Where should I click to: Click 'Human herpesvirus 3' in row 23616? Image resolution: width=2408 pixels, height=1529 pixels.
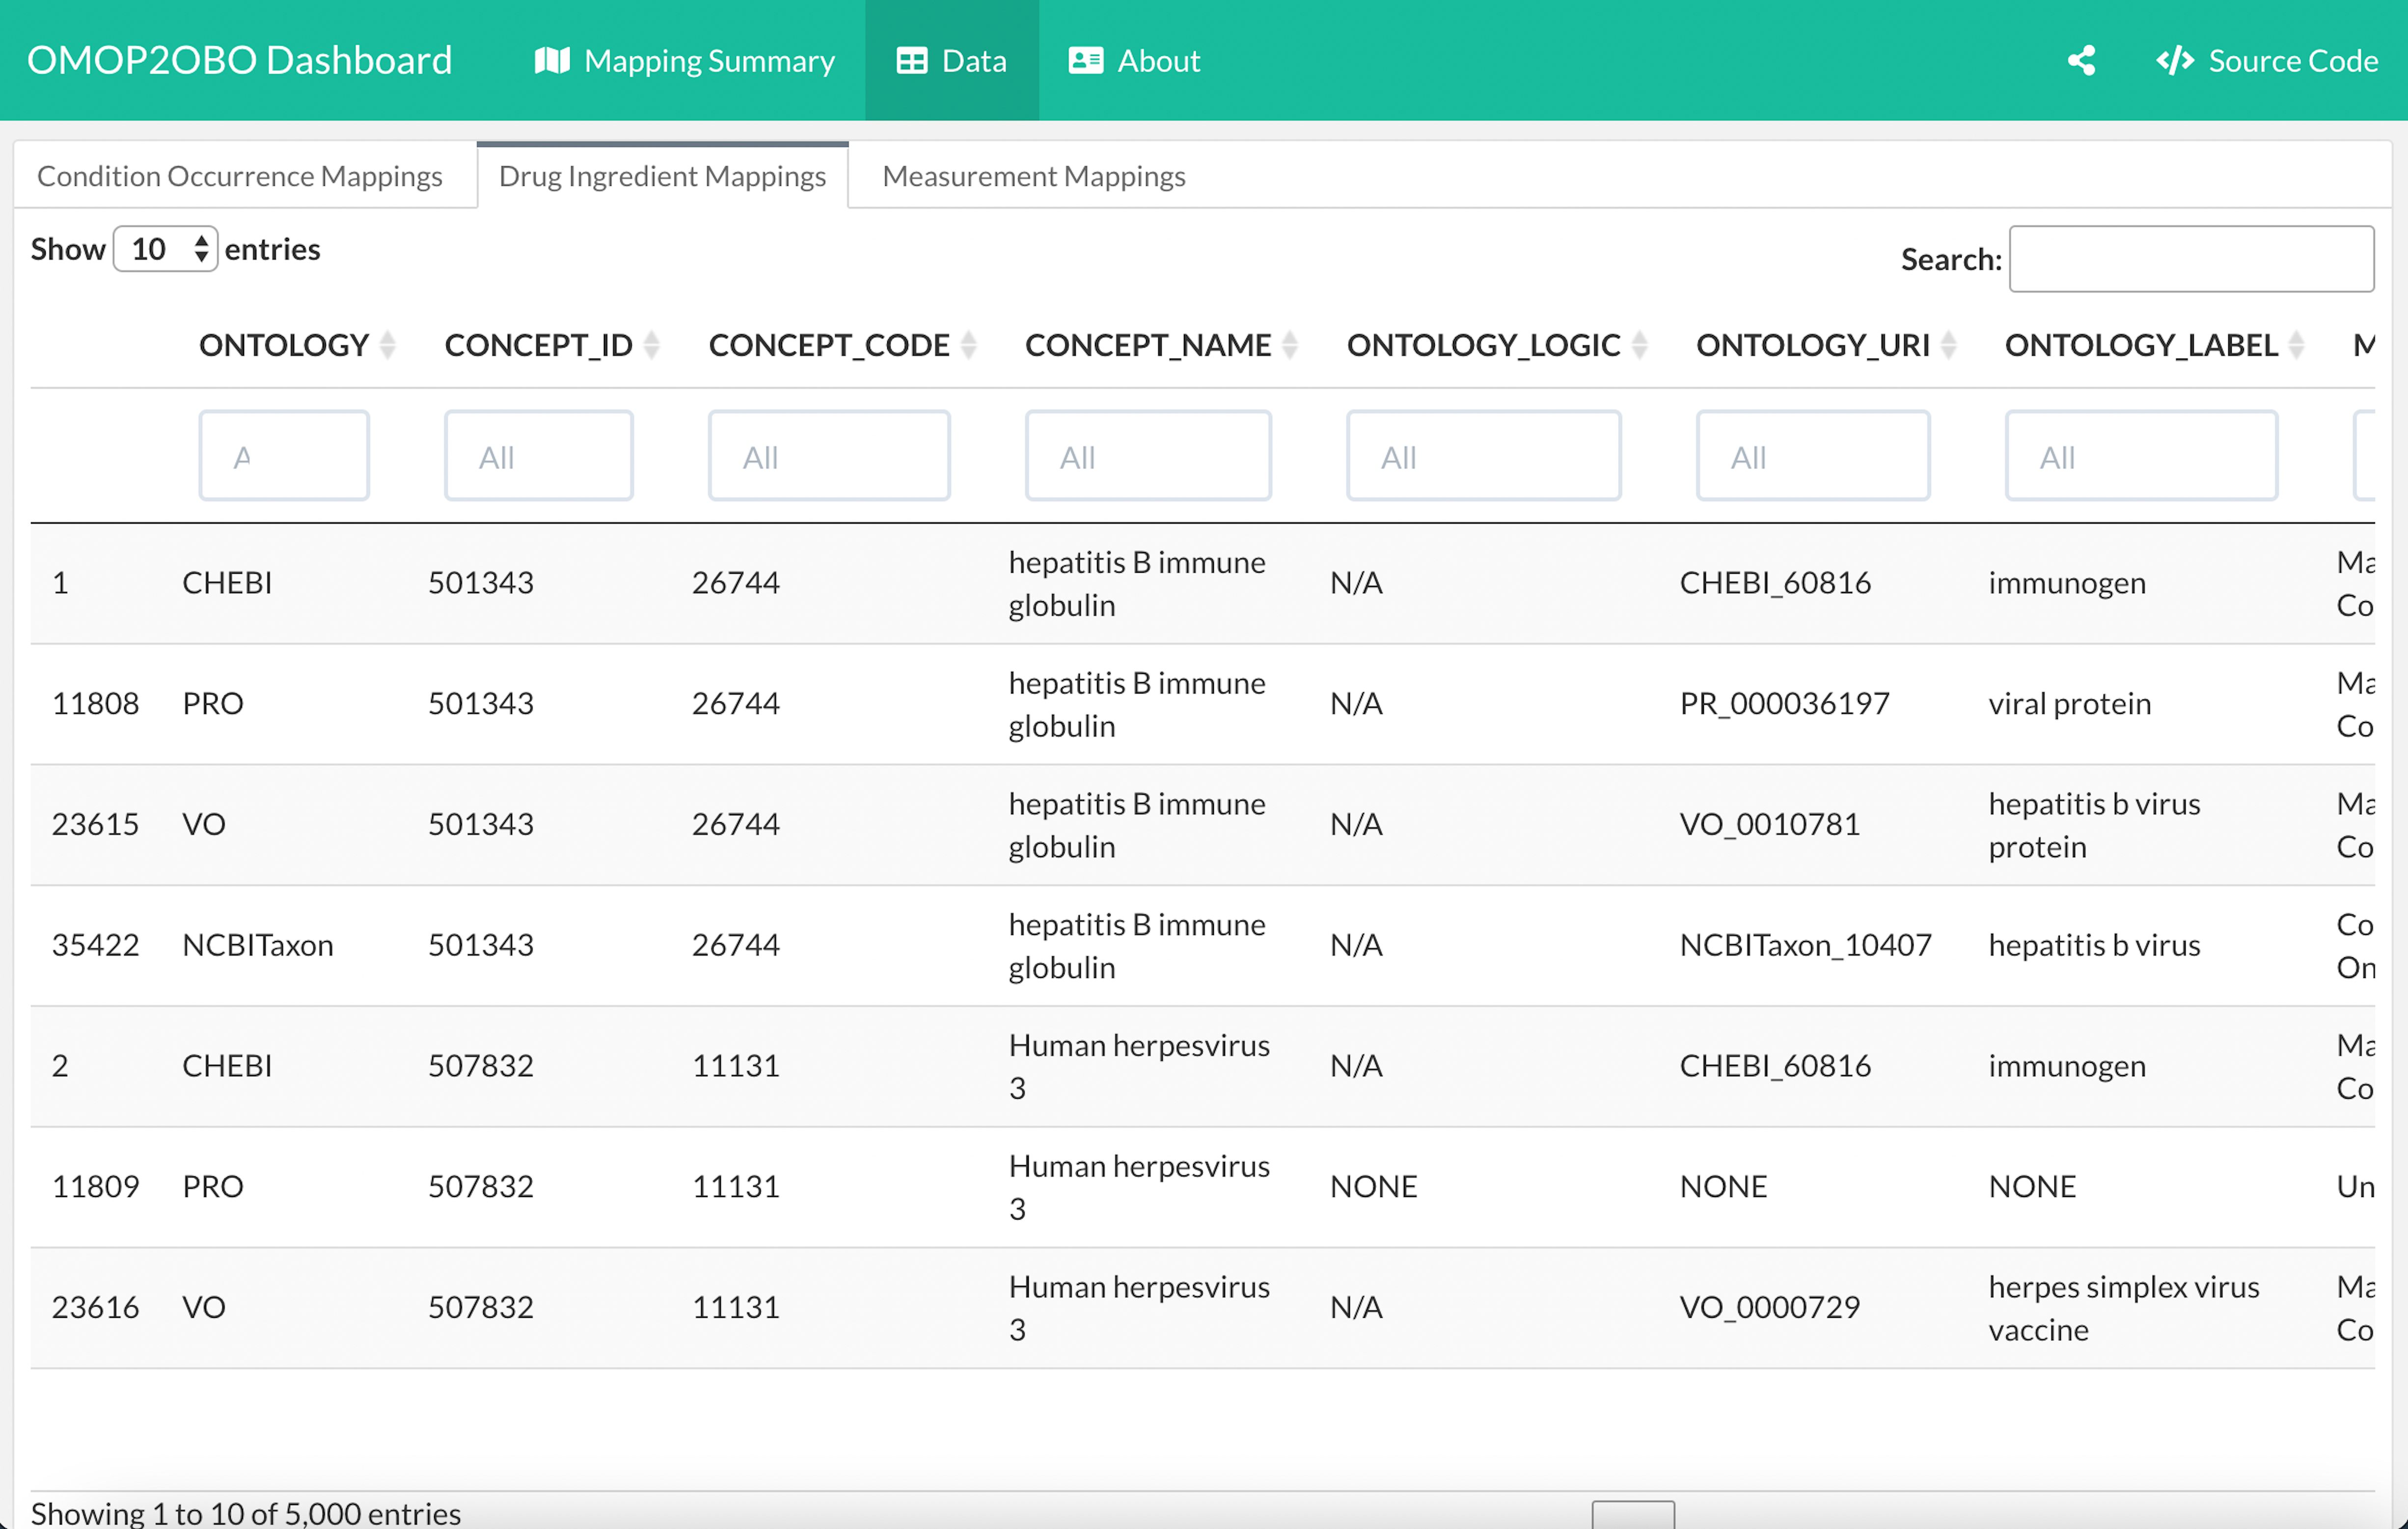click(x=1139, y=1308)
